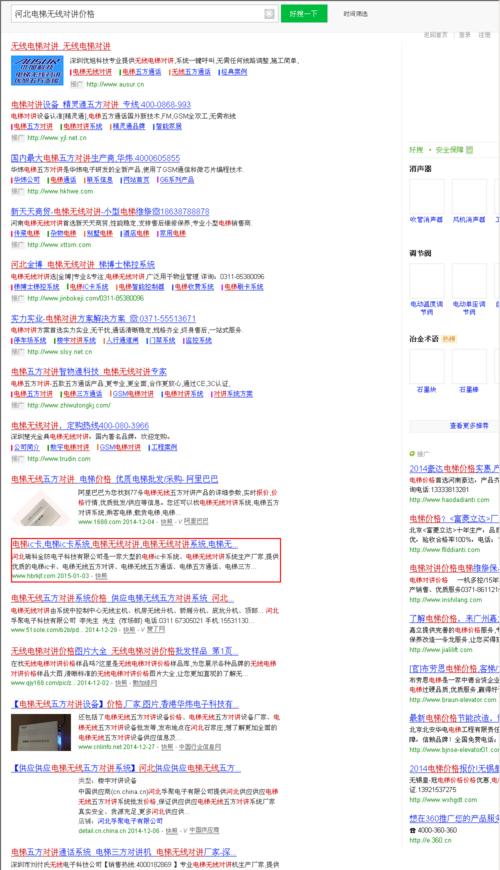Screen dimensions: 500x870
Task: Open 电梯无线五方对讲系统价格 供应 result title
Action: [x=122, y=599]
